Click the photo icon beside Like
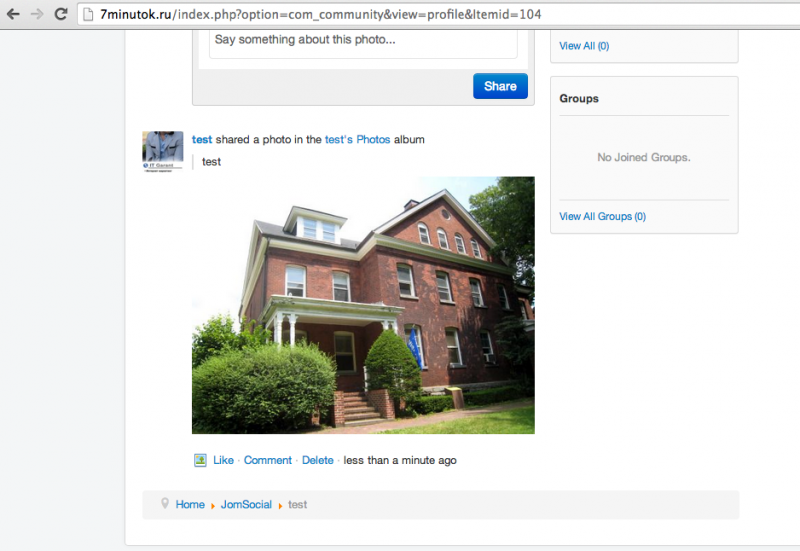Image resolution: width=800 pixels, height=551 pixels. [x=201, y=460]
